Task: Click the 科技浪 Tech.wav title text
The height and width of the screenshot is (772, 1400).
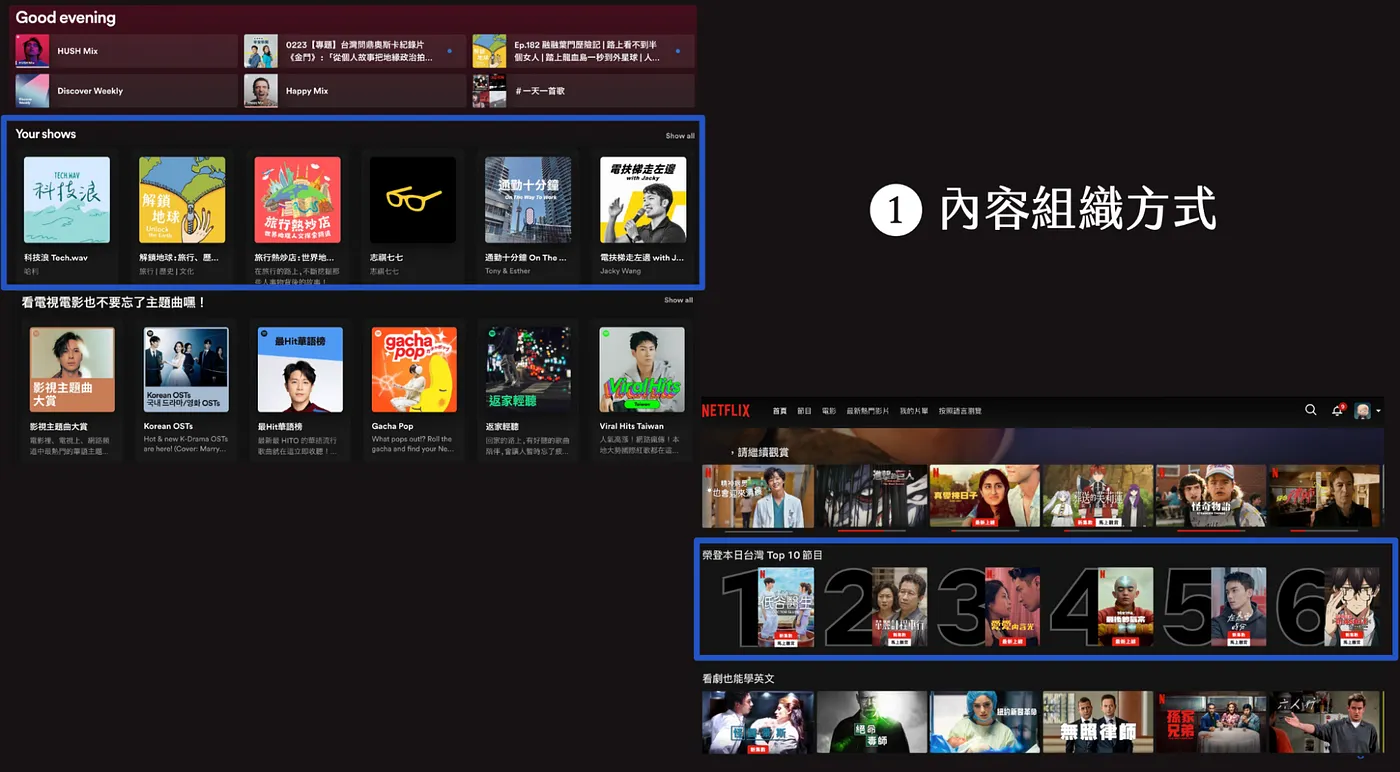Action: point(56,258)
